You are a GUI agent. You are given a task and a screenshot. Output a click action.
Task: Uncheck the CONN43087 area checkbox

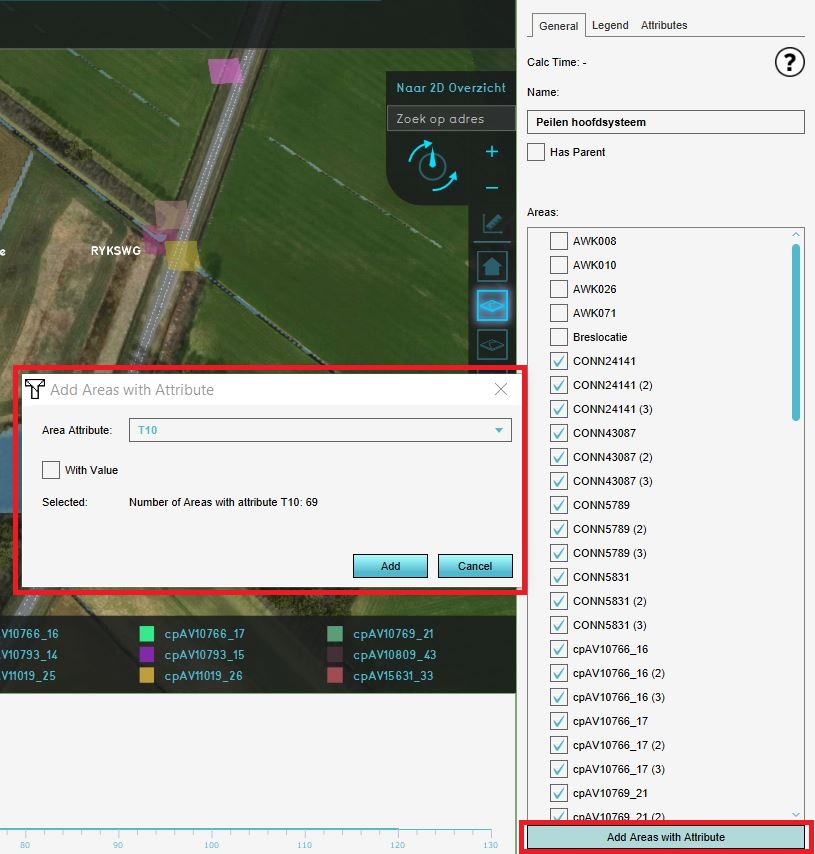(559, 433)
